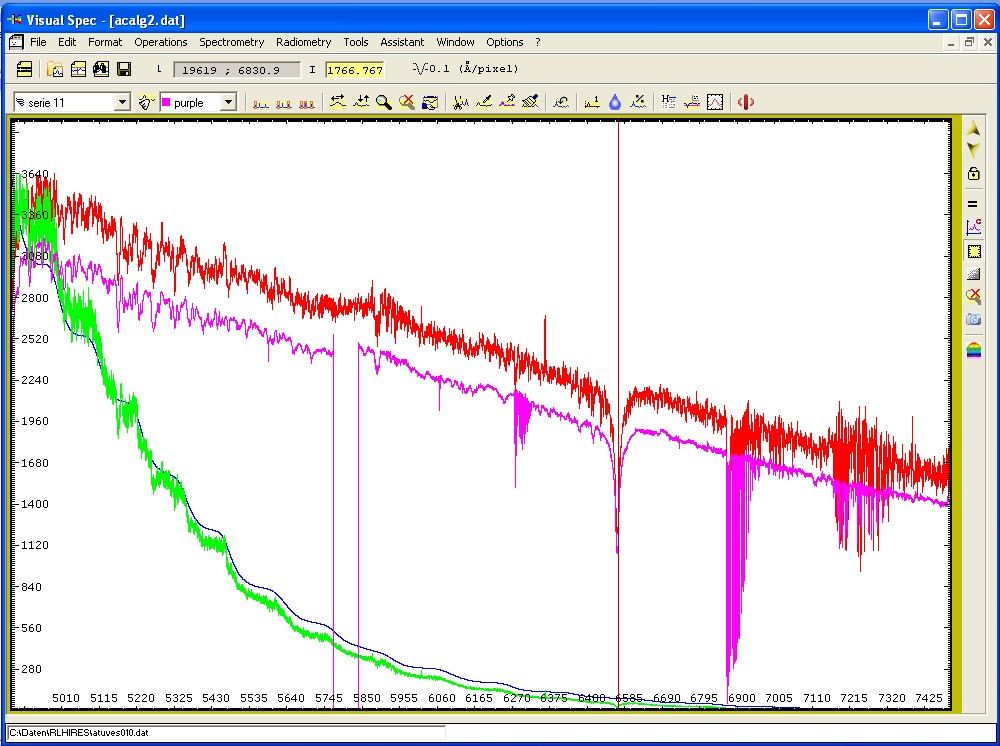Click the yellow intensity value field
The height and width of the screenshot is (746, 1000).
click(x=355, y=70)
